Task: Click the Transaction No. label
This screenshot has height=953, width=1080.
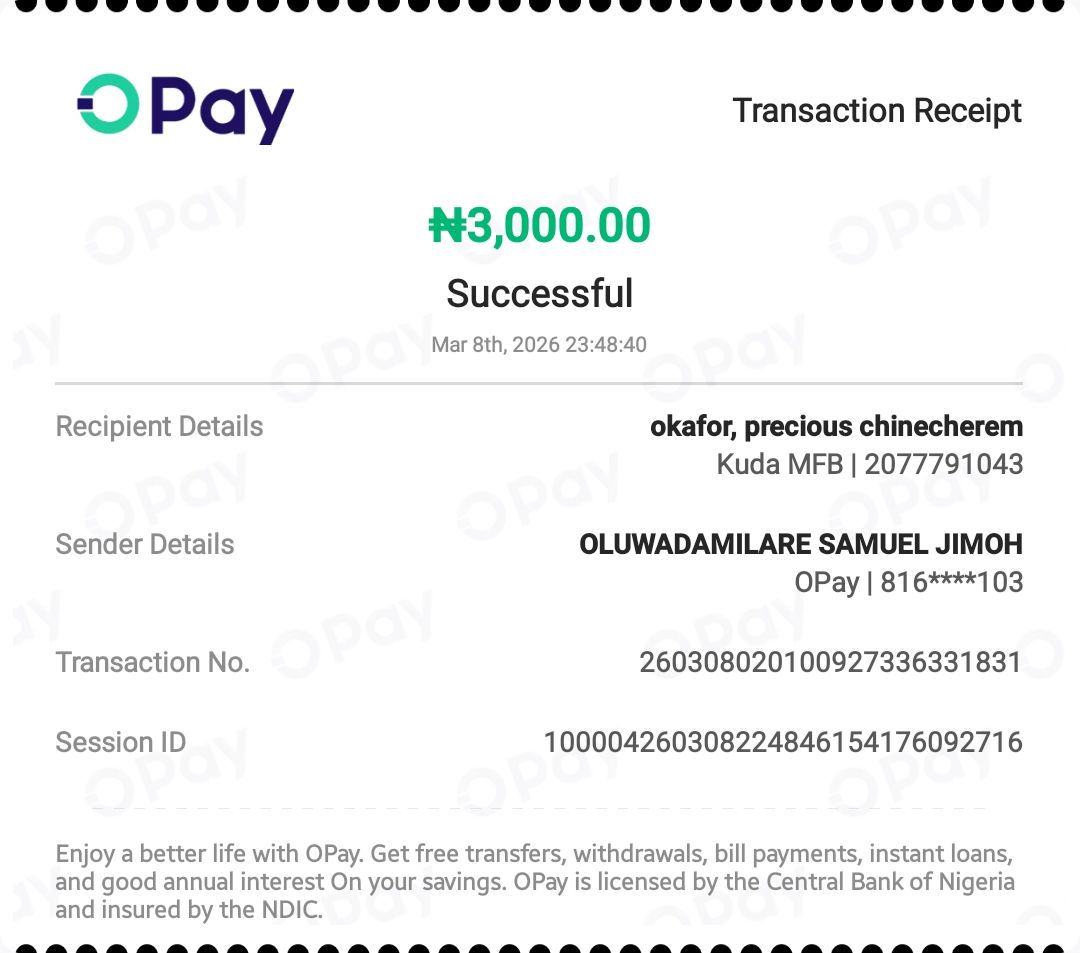Action: point(152,662)
